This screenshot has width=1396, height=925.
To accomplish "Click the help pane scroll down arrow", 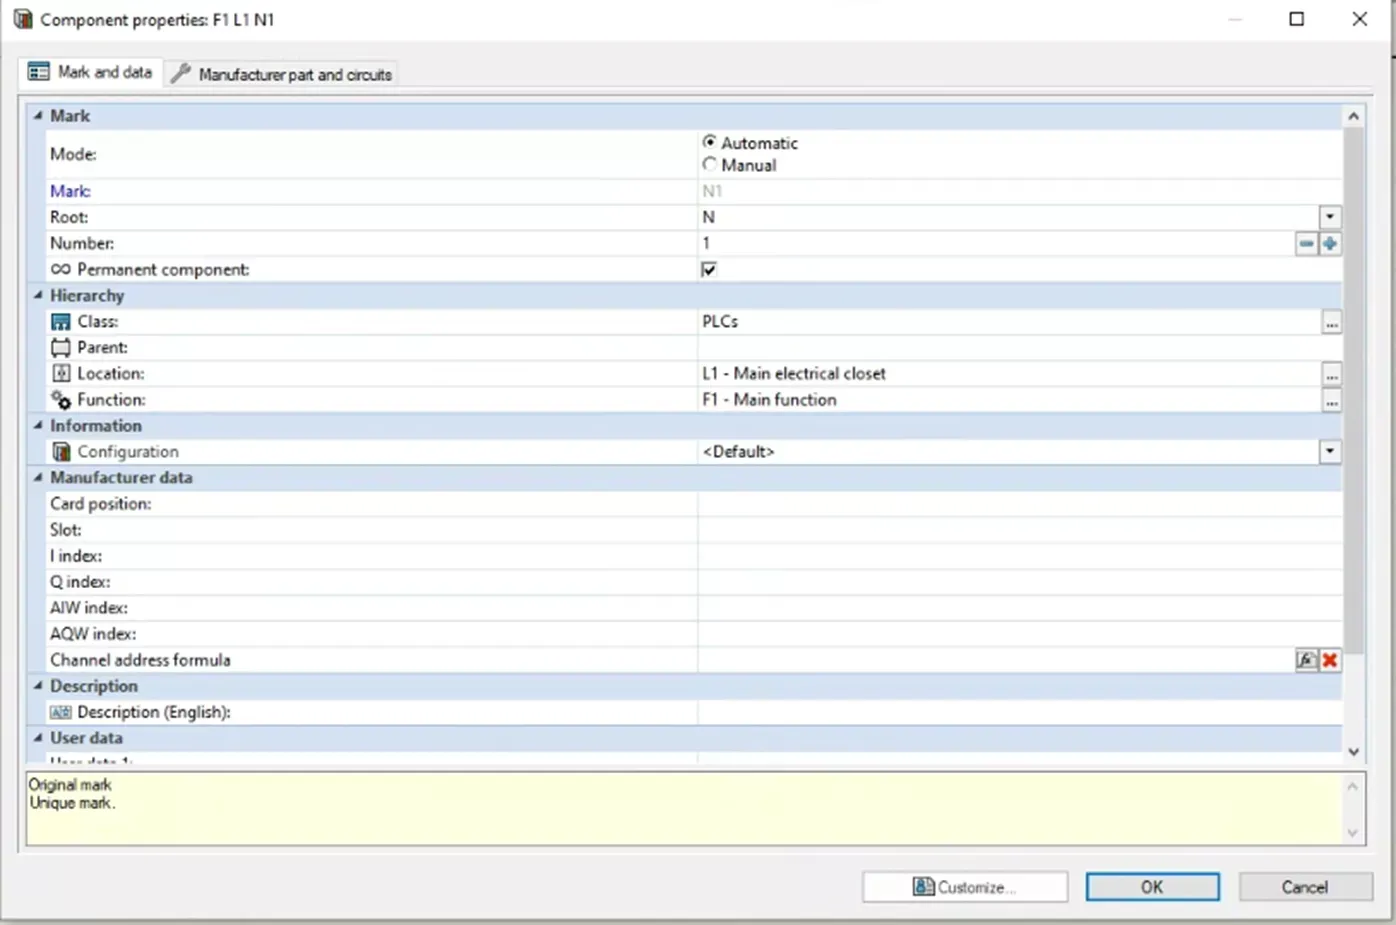I will click(1353, 833).
